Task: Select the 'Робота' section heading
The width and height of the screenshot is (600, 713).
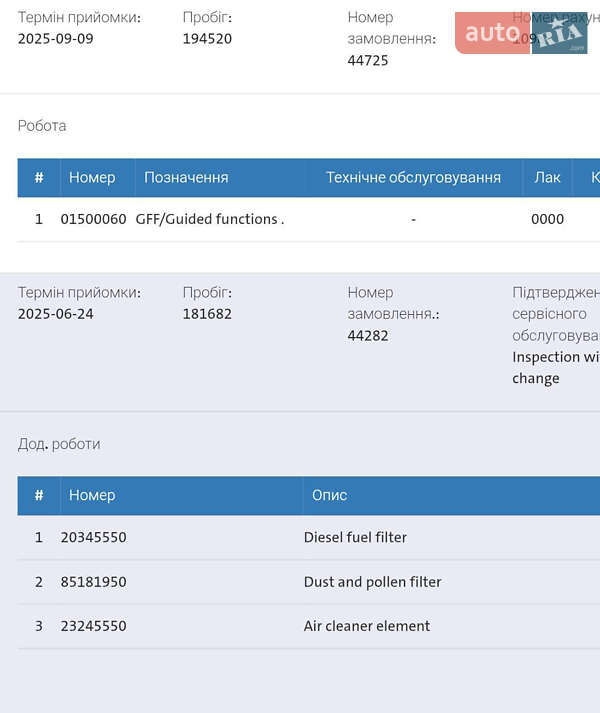Action: tap(42, 126)
